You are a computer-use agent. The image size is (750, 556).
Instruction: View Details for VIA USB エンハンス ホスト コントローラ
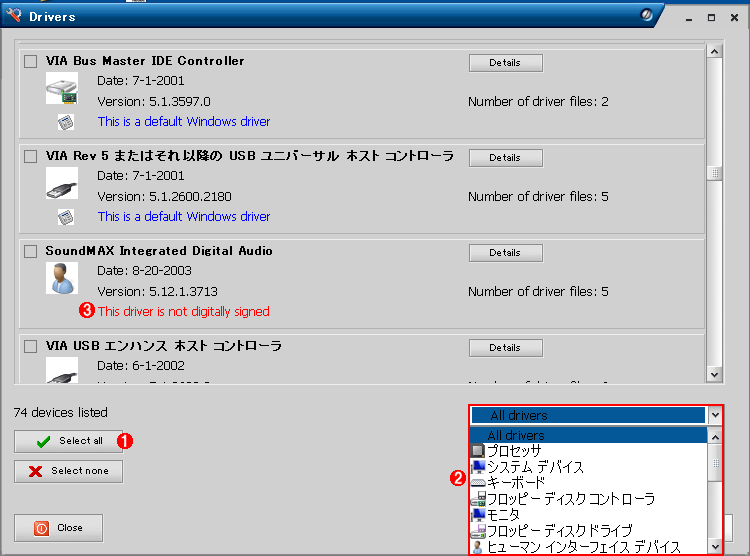coord(506,348)
